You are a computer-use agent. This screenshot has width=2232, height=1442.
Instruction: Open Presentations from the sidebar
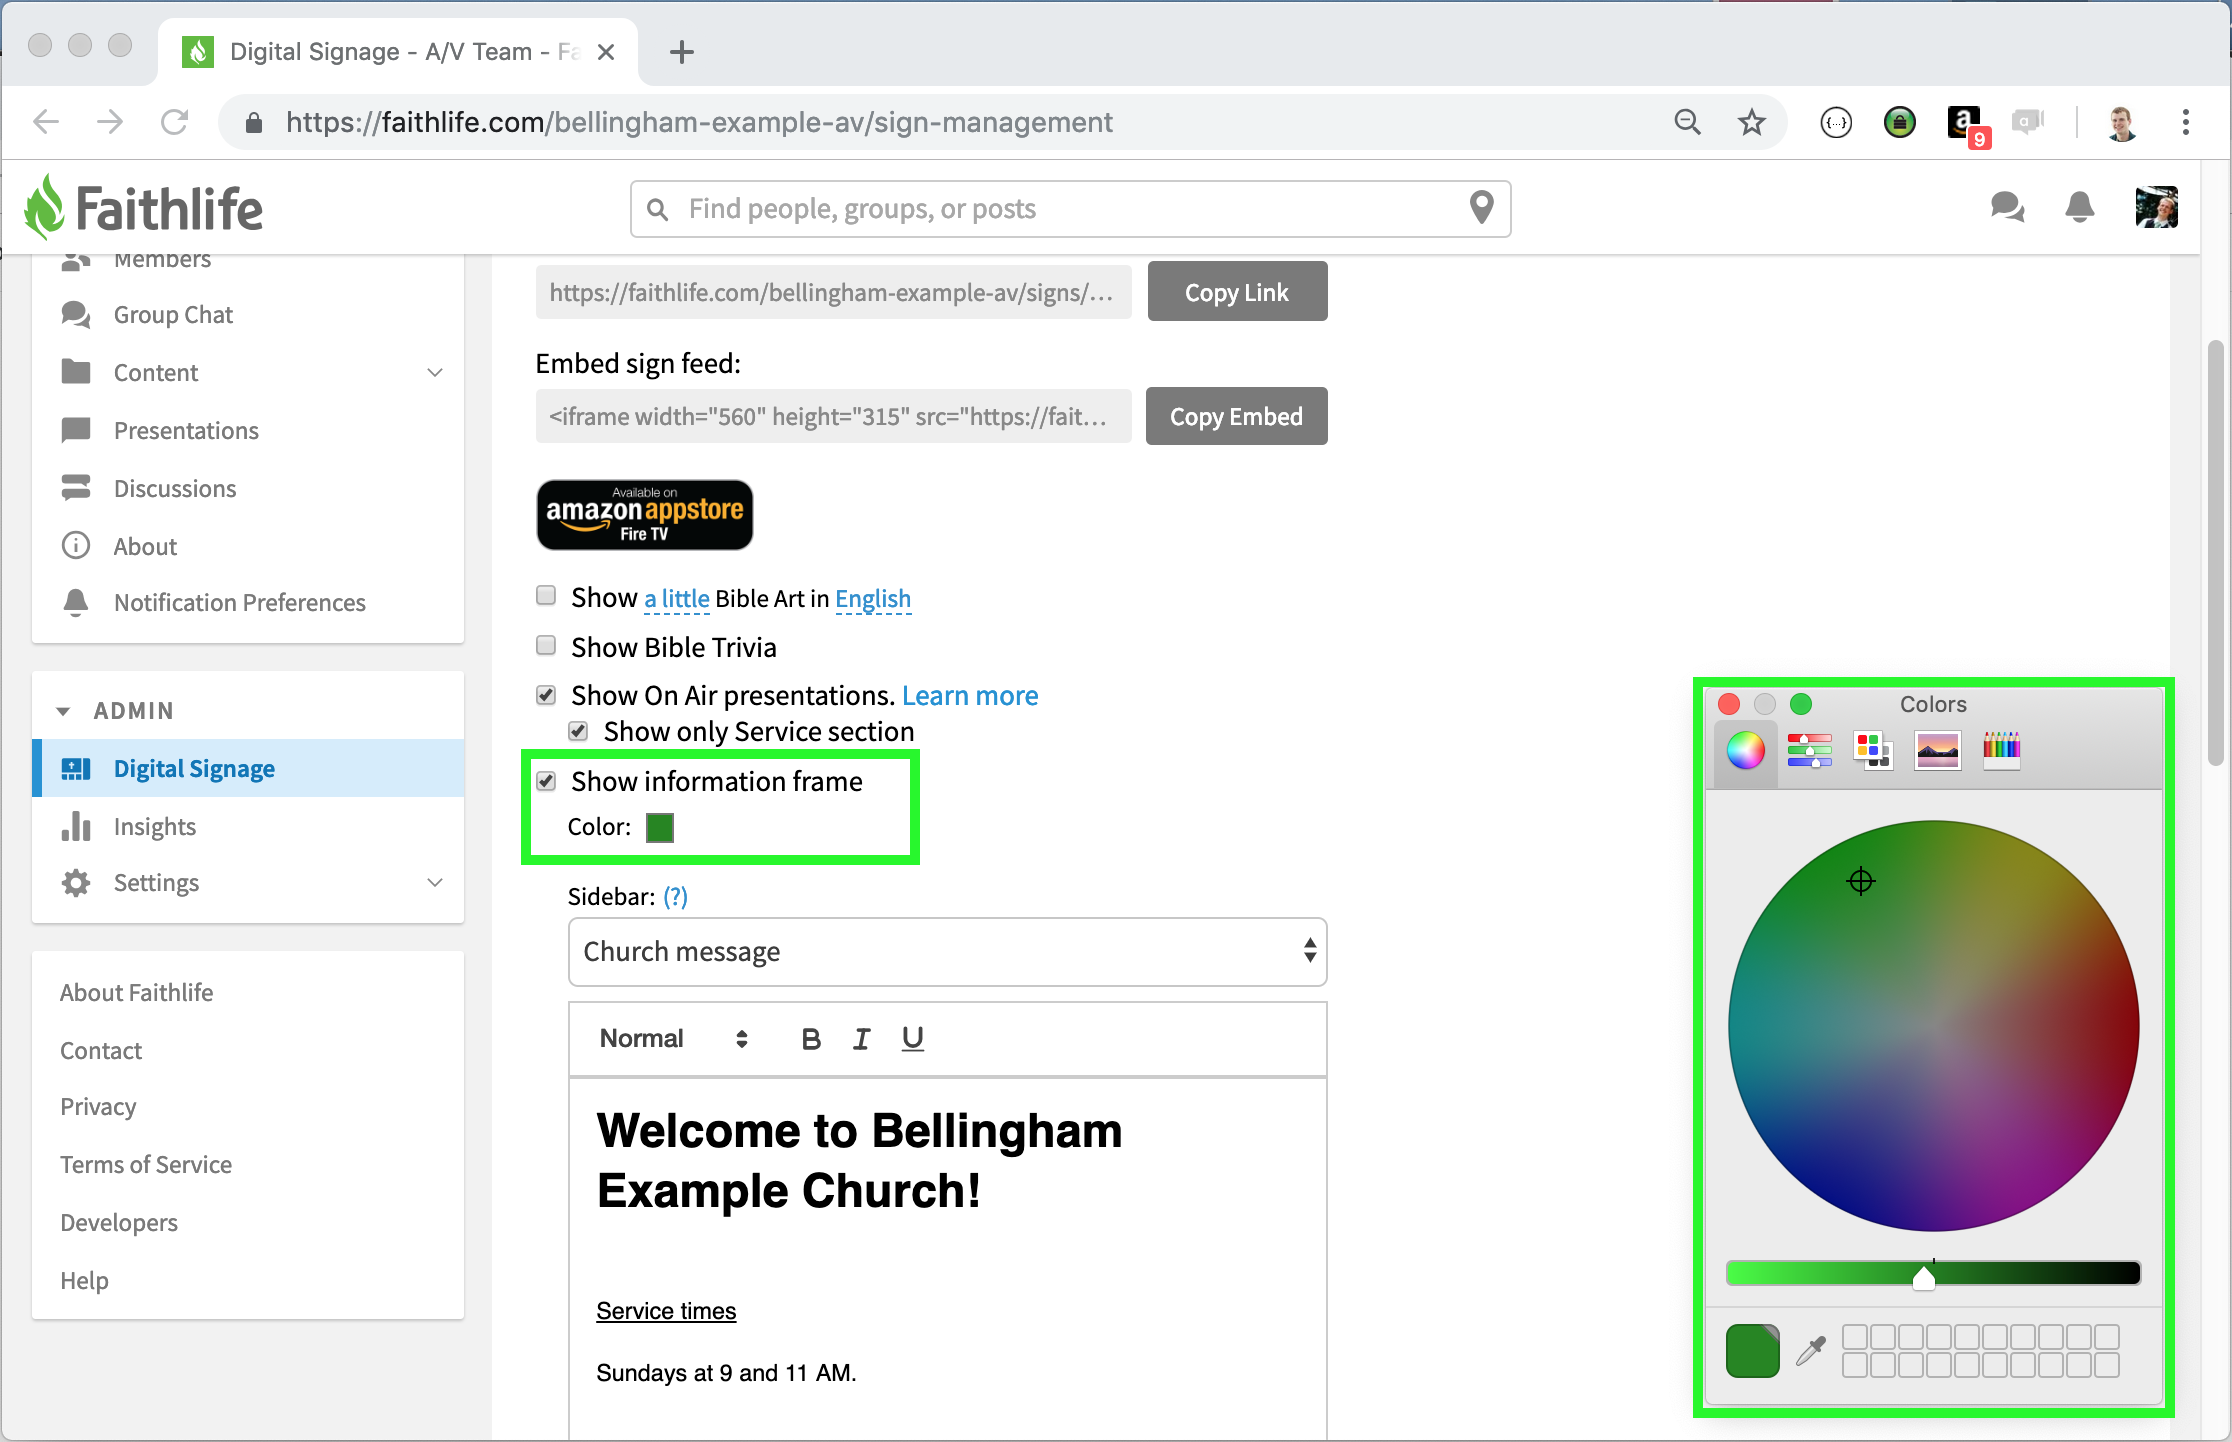point(186,431)
